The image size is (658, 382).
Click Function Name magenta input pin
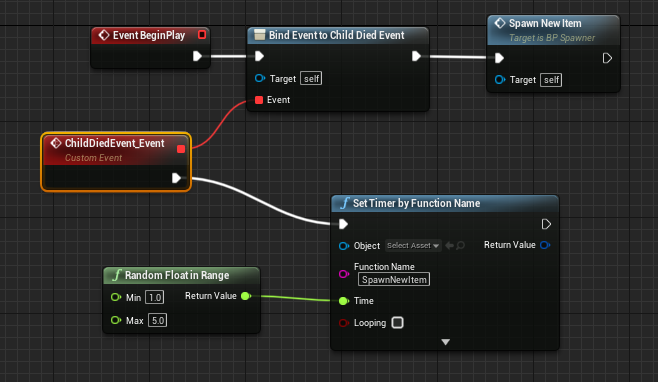click(344, 274)
